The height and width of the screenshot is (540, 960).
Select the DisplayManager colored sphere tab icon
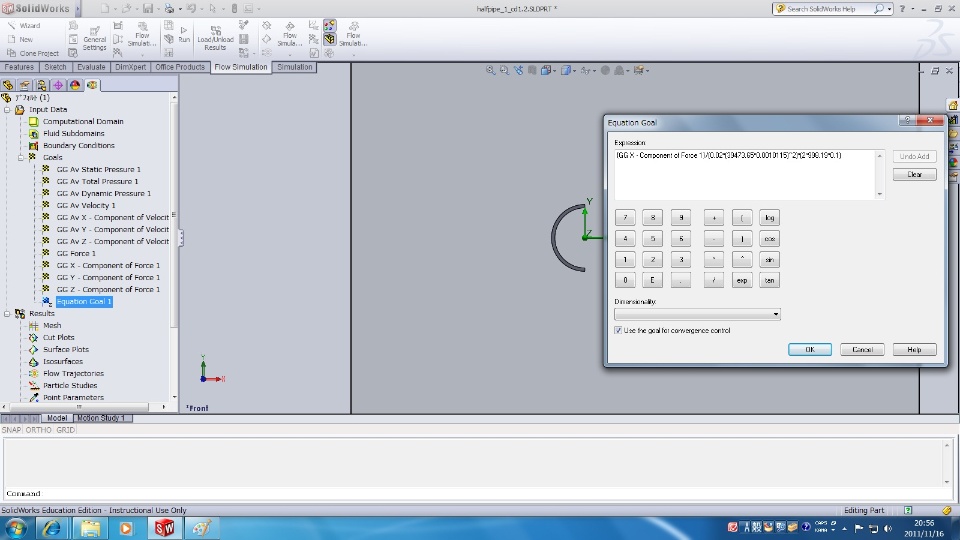pyautogui.click(x=75, y=85)
